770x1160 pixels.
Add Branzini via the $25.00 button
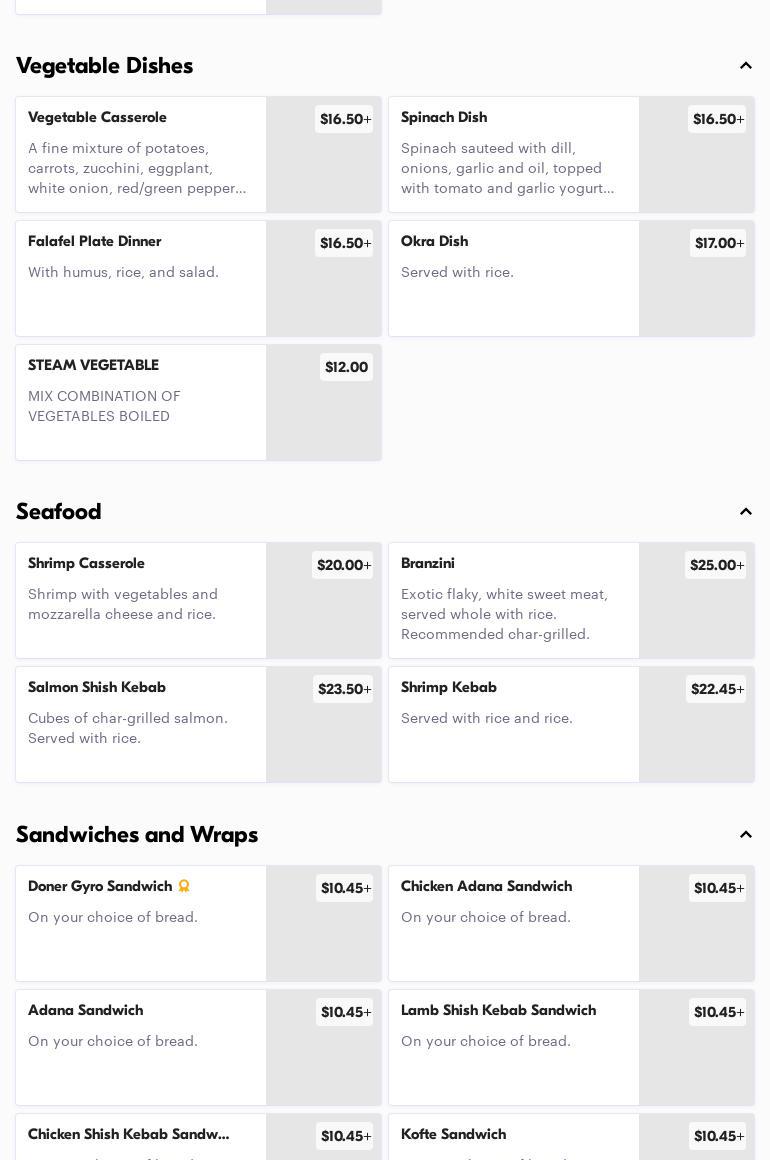coord(715,565)
